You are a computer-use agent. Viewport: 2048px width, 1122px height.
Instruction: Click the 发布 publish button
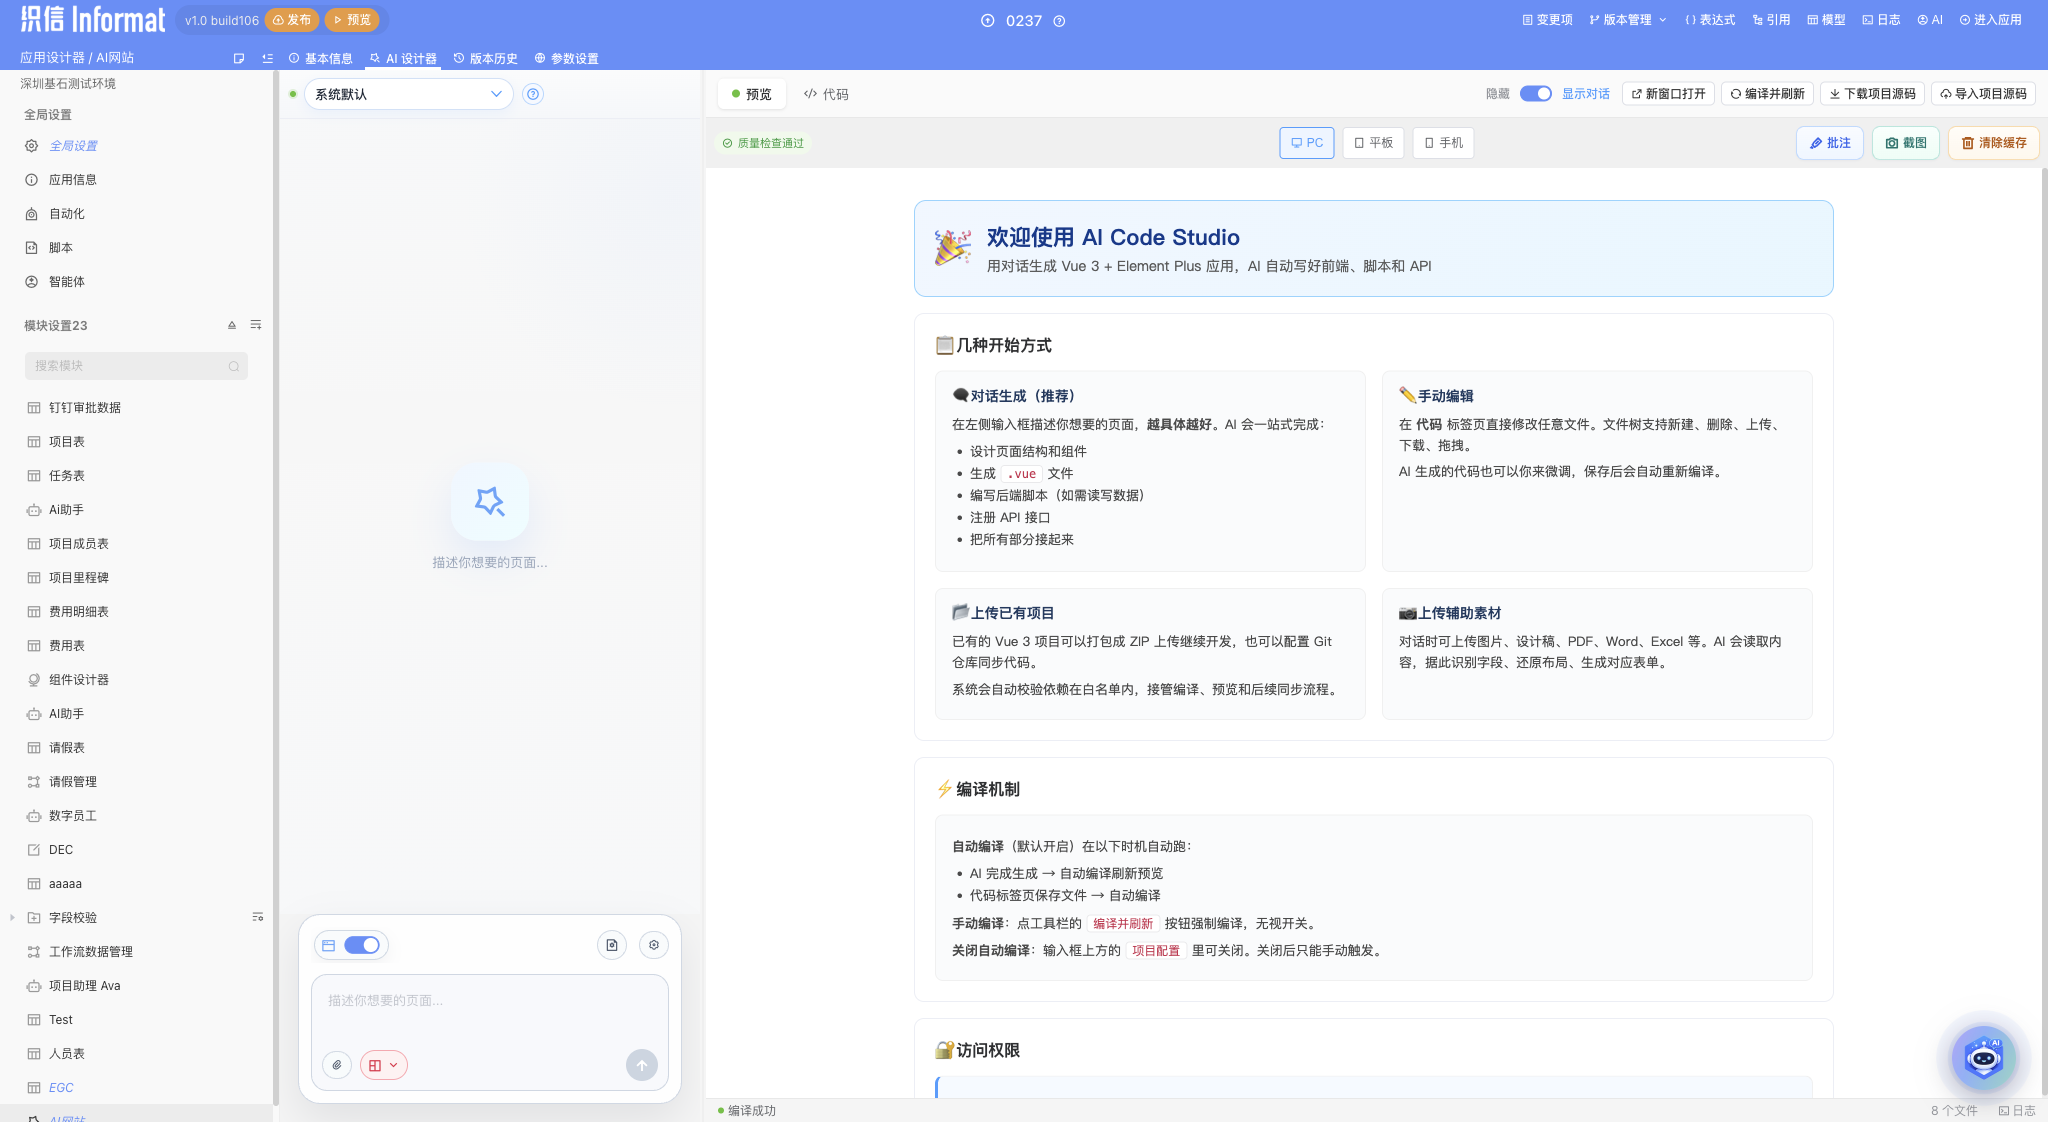pos(292,20)
